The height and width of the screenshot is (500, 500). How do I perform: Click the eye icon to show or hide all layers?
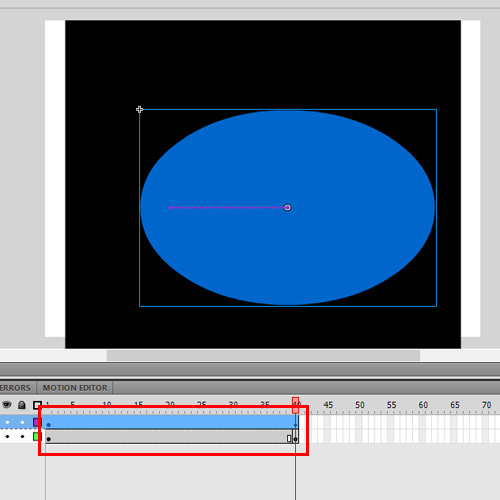click(7, 405)
